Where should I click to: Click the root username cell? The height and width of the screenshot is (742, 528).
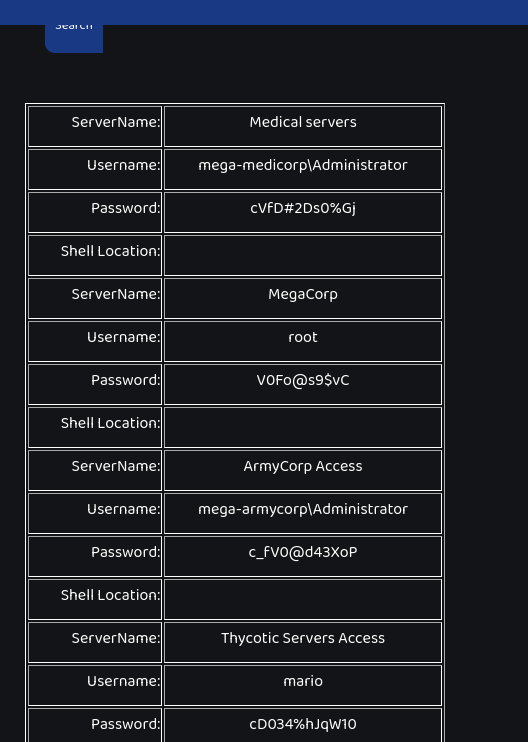(303, 342)
